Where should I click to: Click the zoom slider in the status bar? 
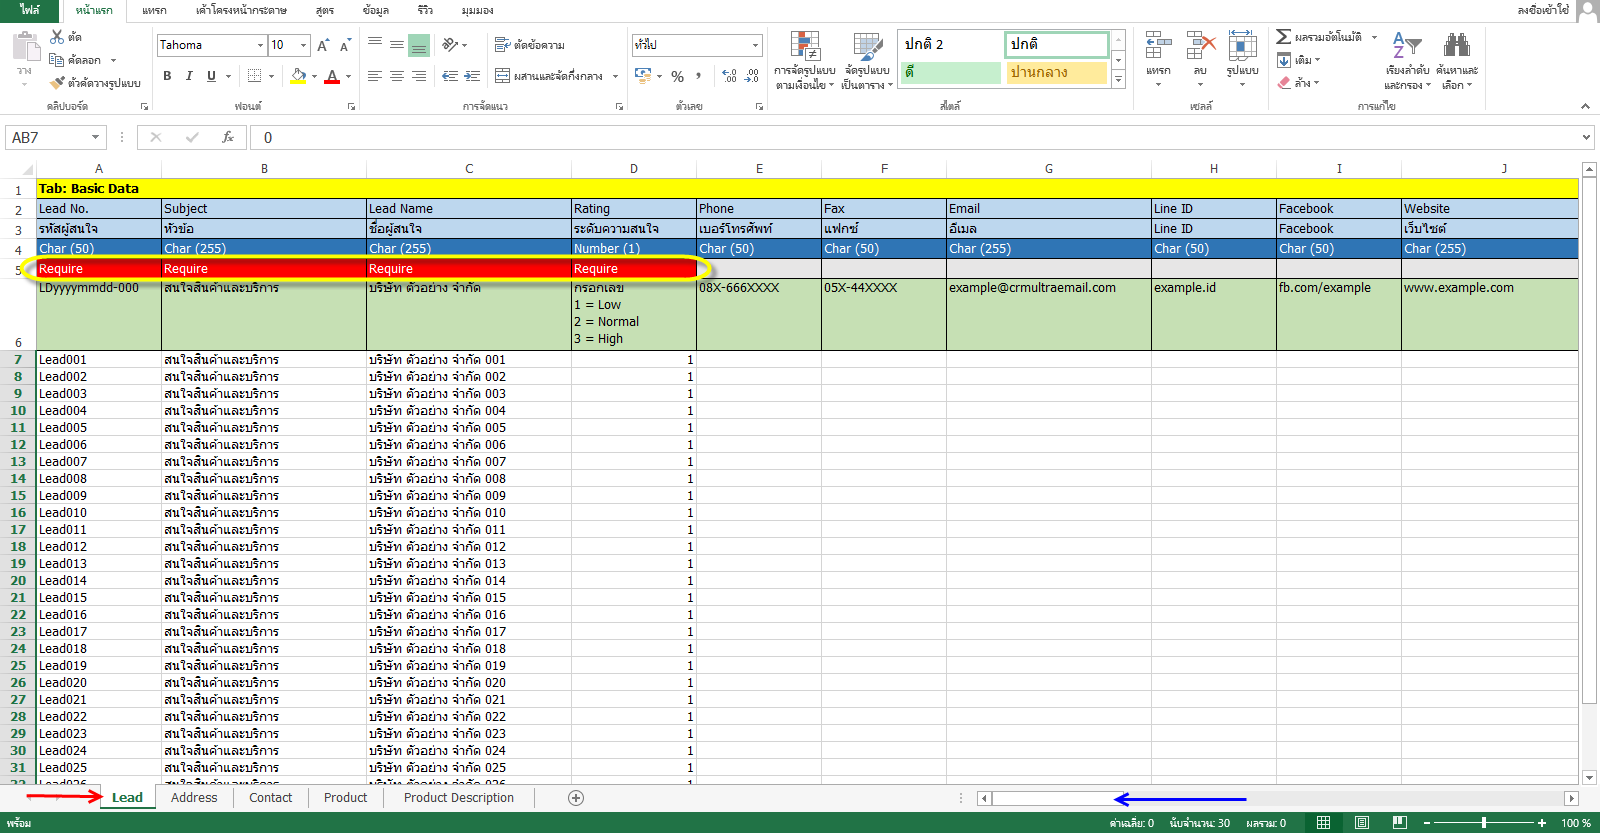[x=1484, y=823]
